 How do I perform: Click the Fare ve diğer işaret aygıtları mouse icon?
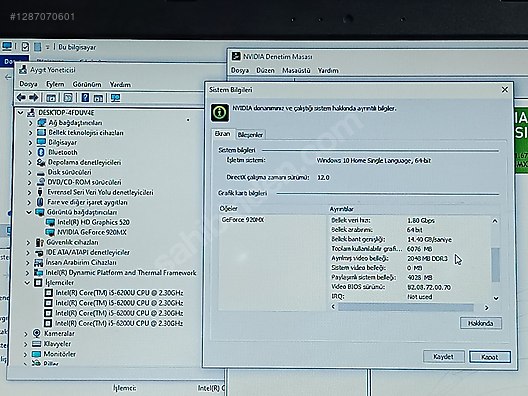(40, 202)
